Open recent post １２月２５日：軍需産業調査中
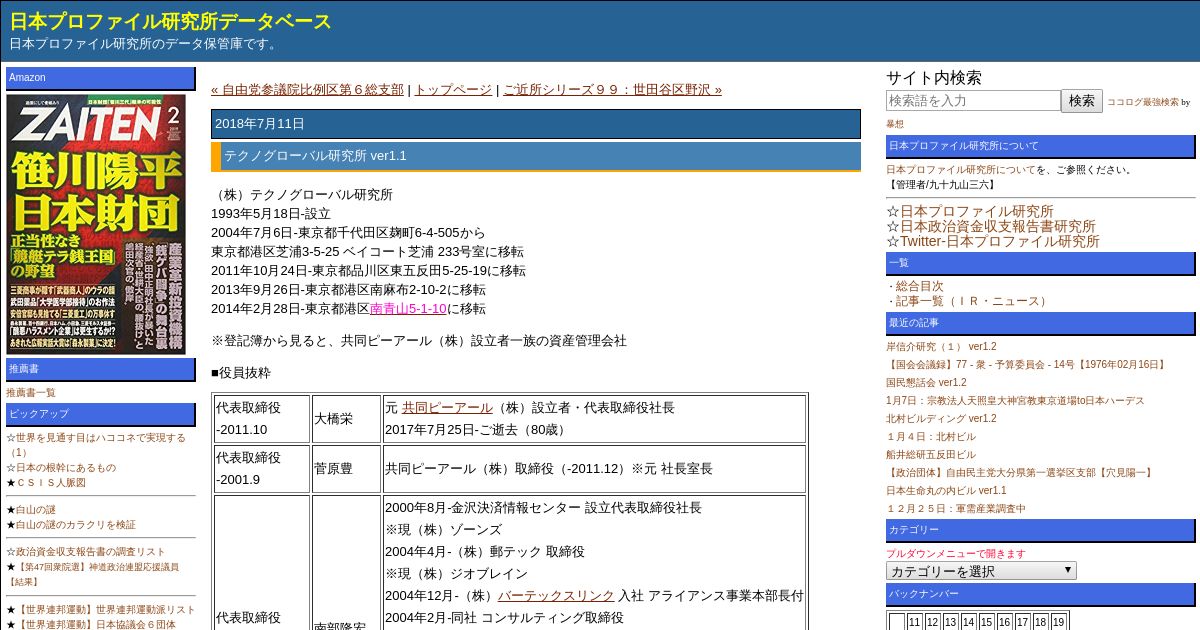Image resolution: width=1200 pixels, height=630 pixels. pyautogui.click(x=956, y=508)
